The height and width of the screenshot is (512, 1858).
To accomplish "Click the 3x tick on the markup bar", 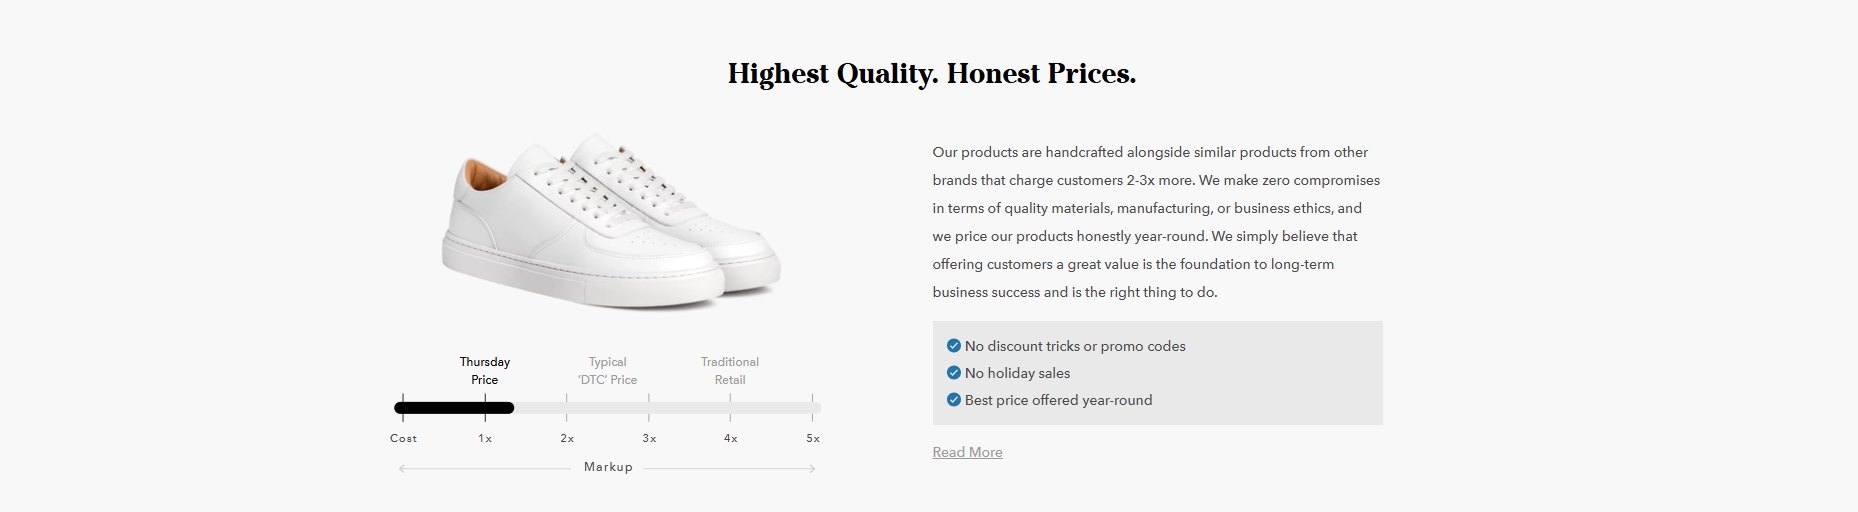I will [x=649, y=407].
